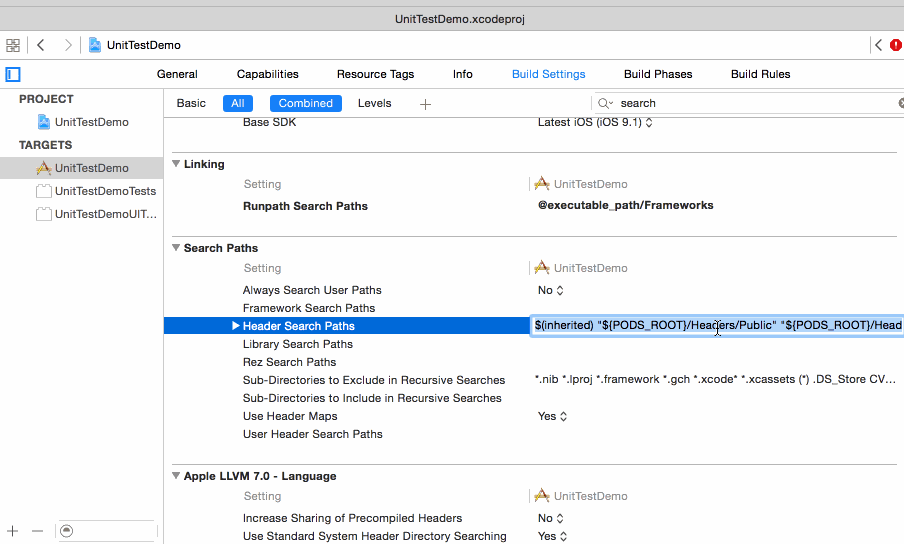The width and height of the screenshot is (904, 544).
Task: Click the add target plus button
Action: pyautogui.click(x=13, y=531)
